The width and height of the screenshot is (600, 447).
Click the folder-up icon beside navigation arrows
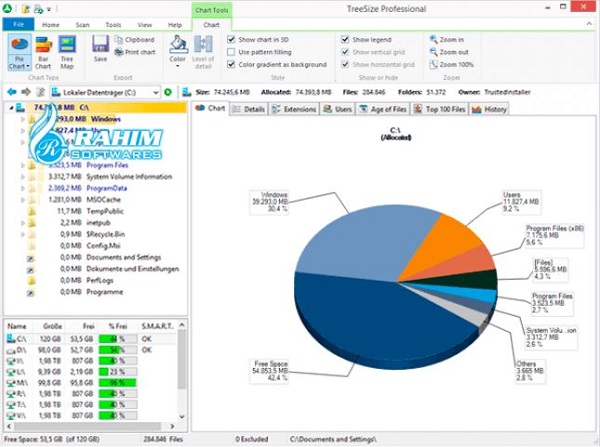(40, 92)
